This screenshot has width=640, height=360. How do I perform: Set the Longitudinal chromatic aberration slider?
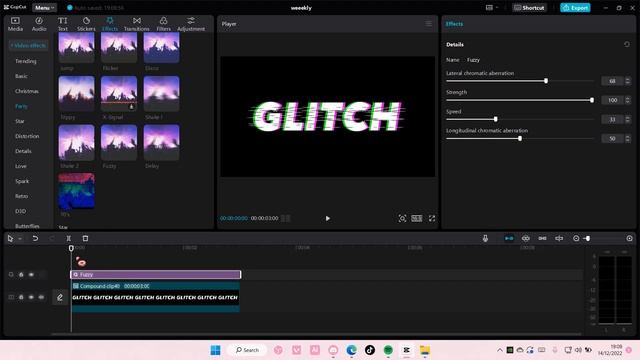[520, 138]
